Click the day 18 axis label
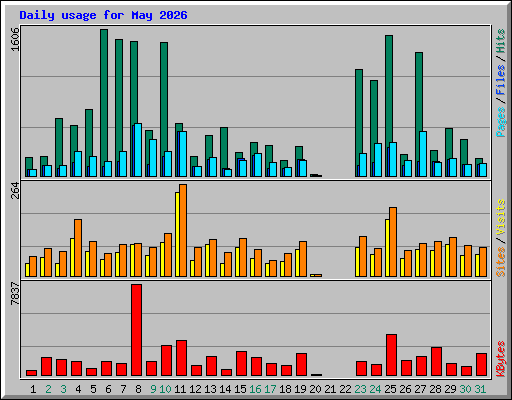The width and height of the screenshot is (512, 400). point(285,389)
